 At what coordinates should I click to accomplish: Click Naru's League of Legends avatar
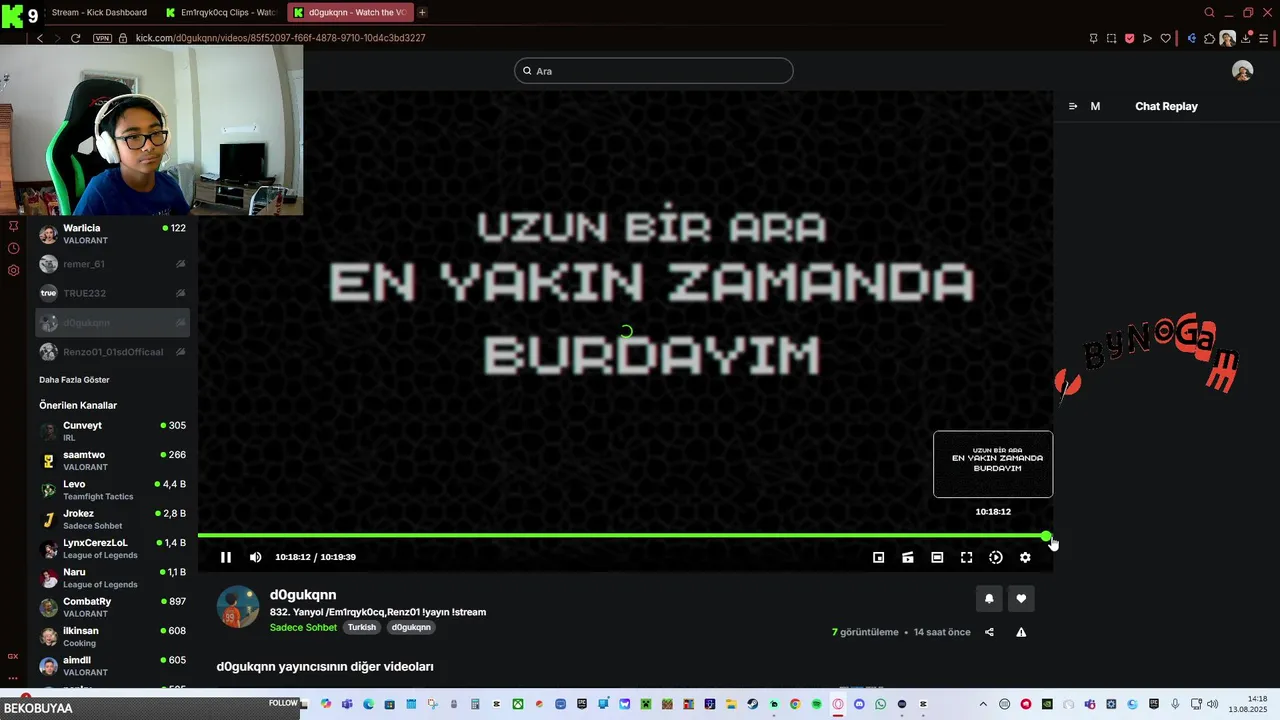[48, 578]
